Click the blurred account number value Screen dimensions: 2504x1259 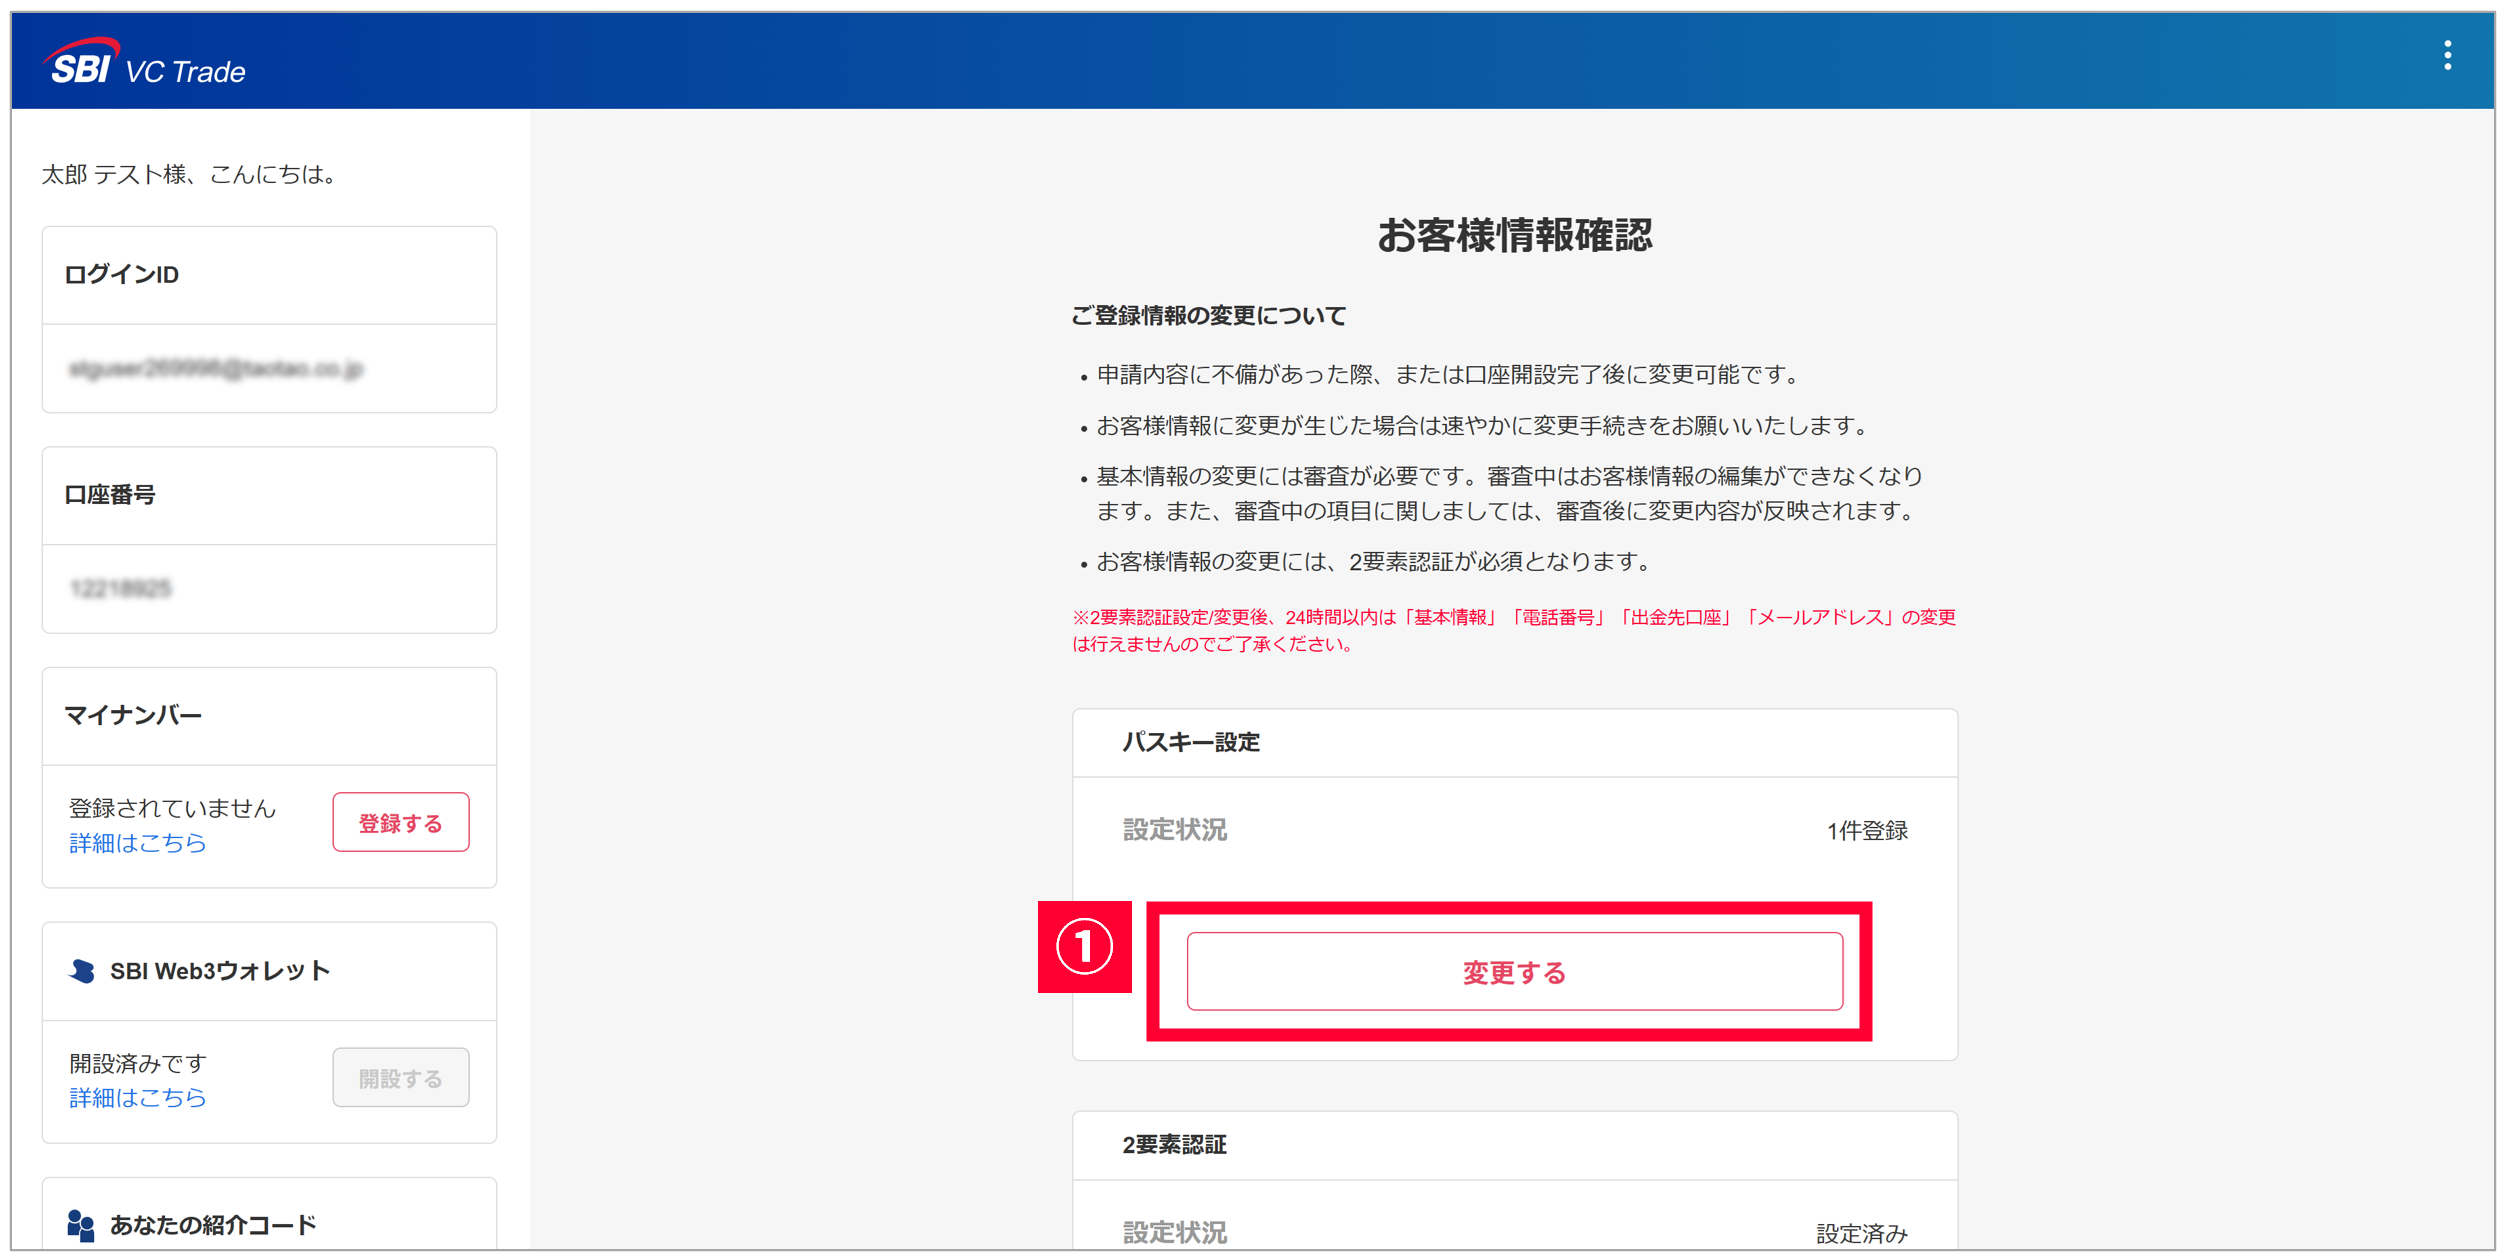tap(121, 589)
